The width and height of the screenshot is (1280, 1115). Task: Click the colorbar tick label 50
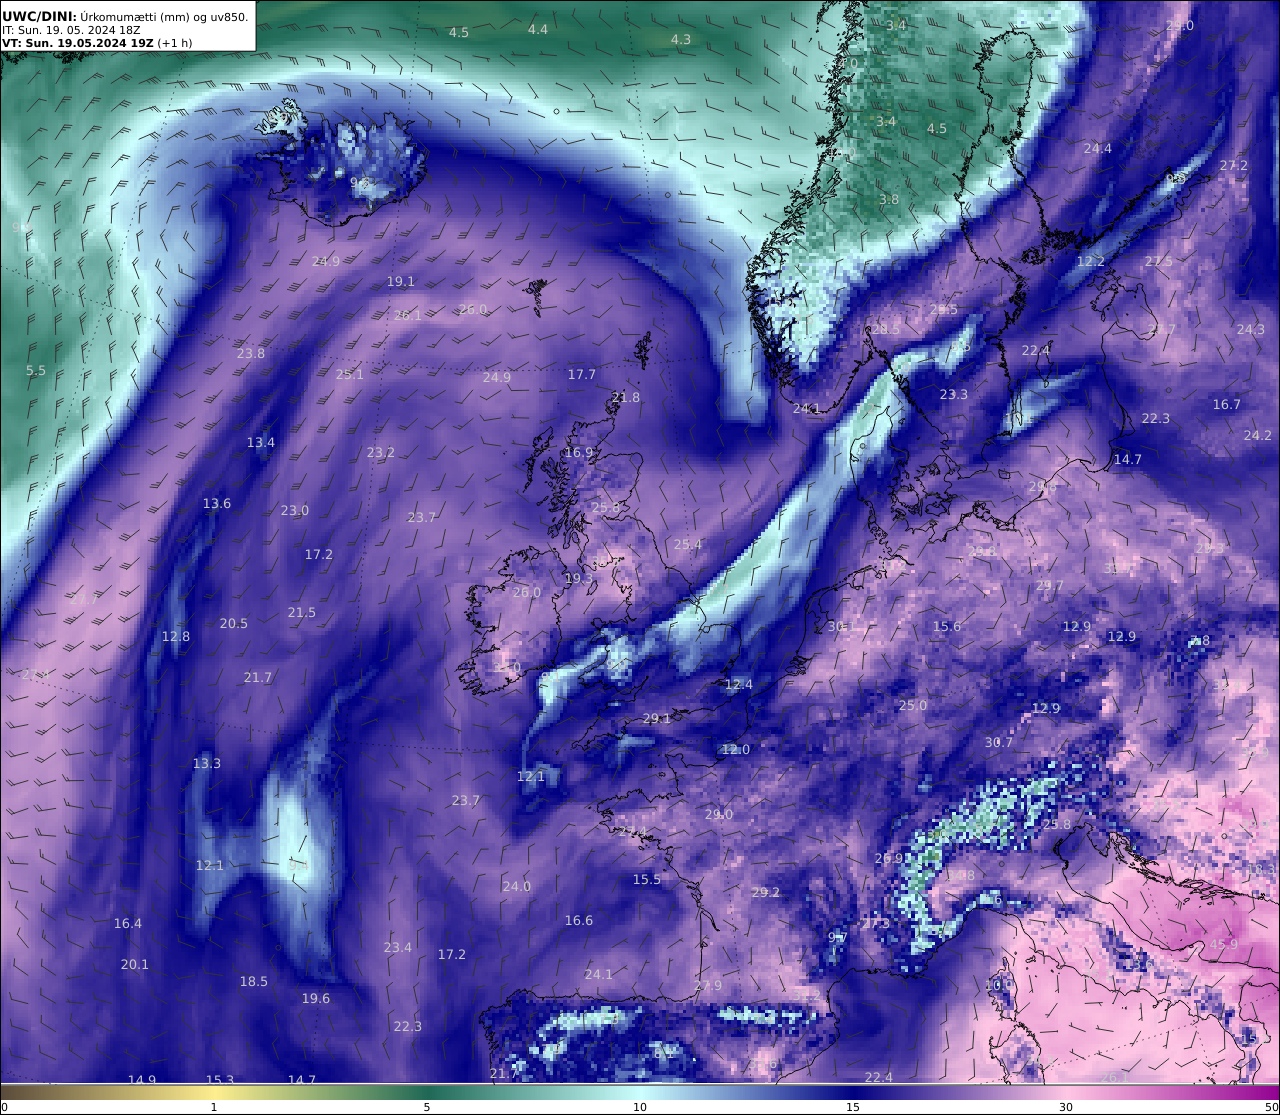(x=1272, y=1107)
